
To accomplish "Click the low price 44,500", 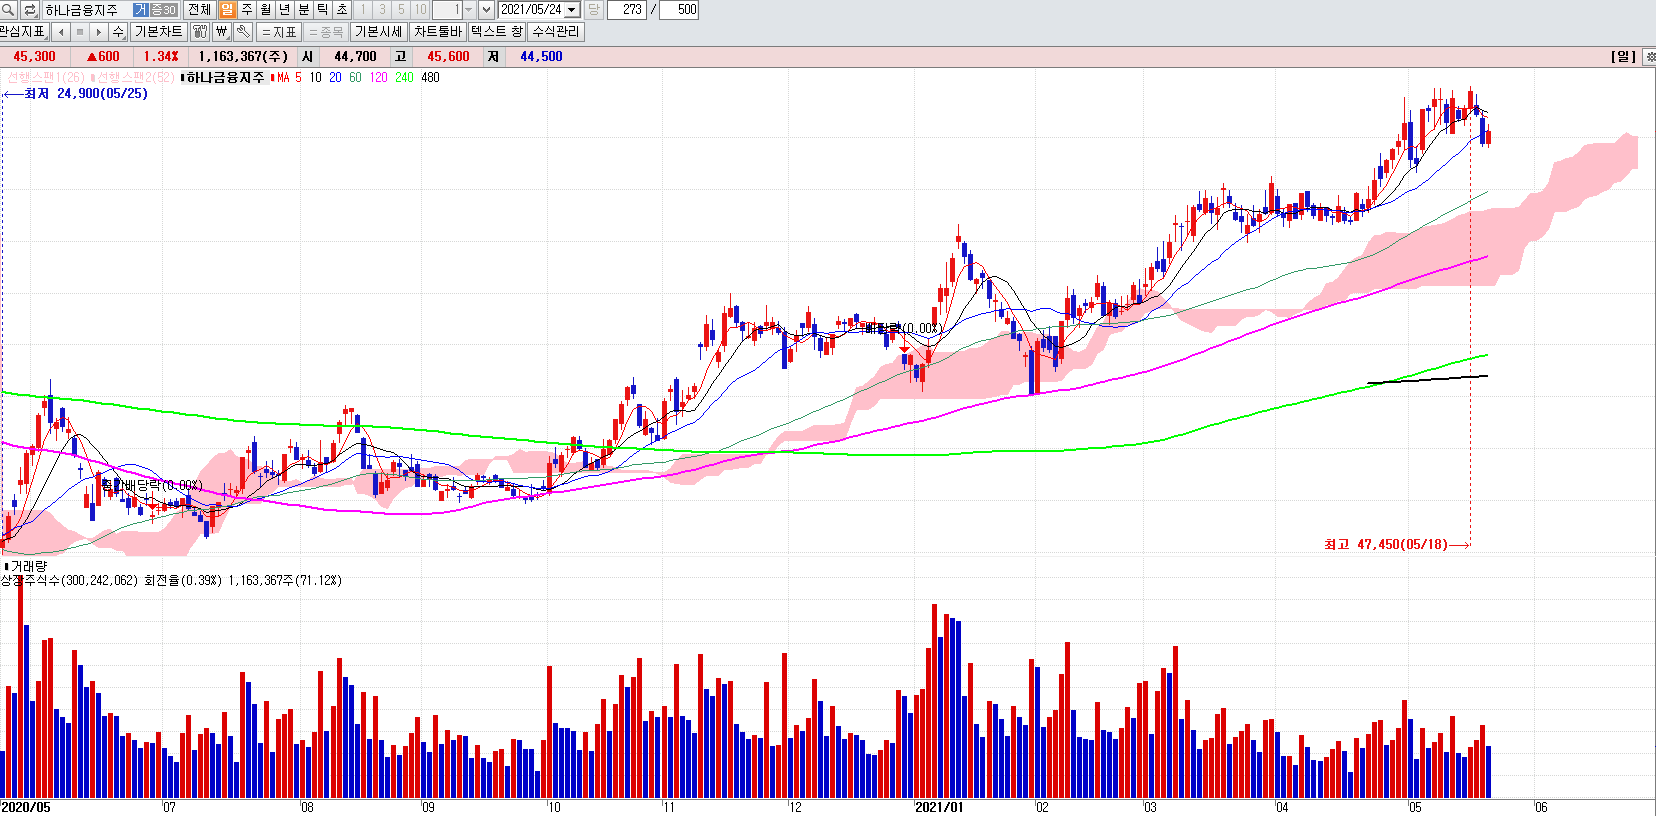I will (x=541, y=57).
